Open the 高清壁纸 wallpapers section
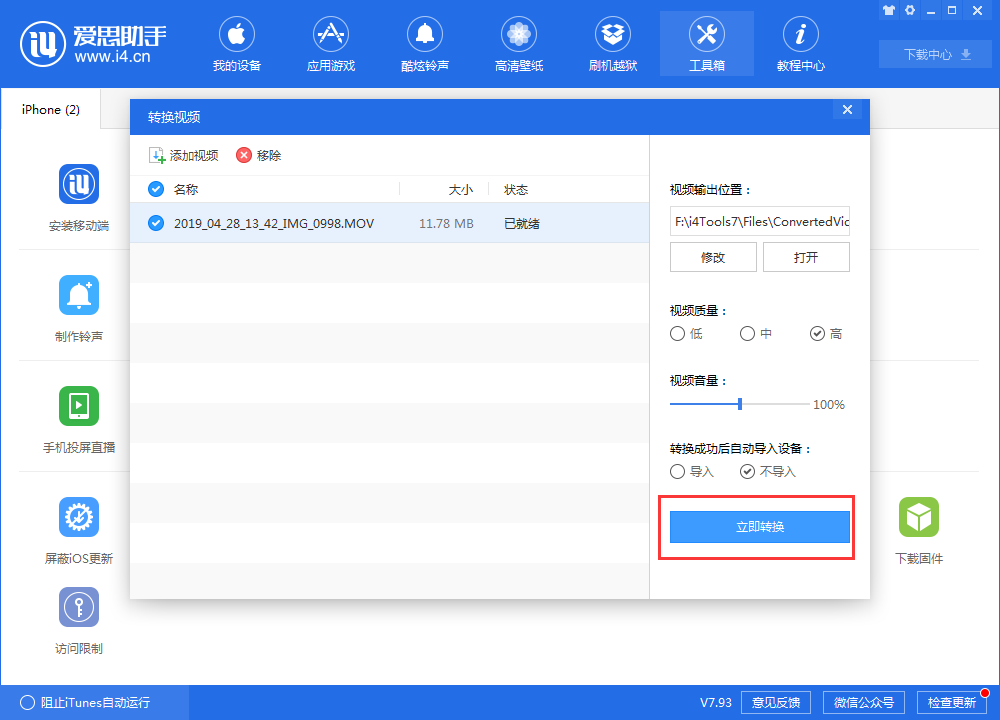This screenshot has height=720, width=1000. [518, 44]
